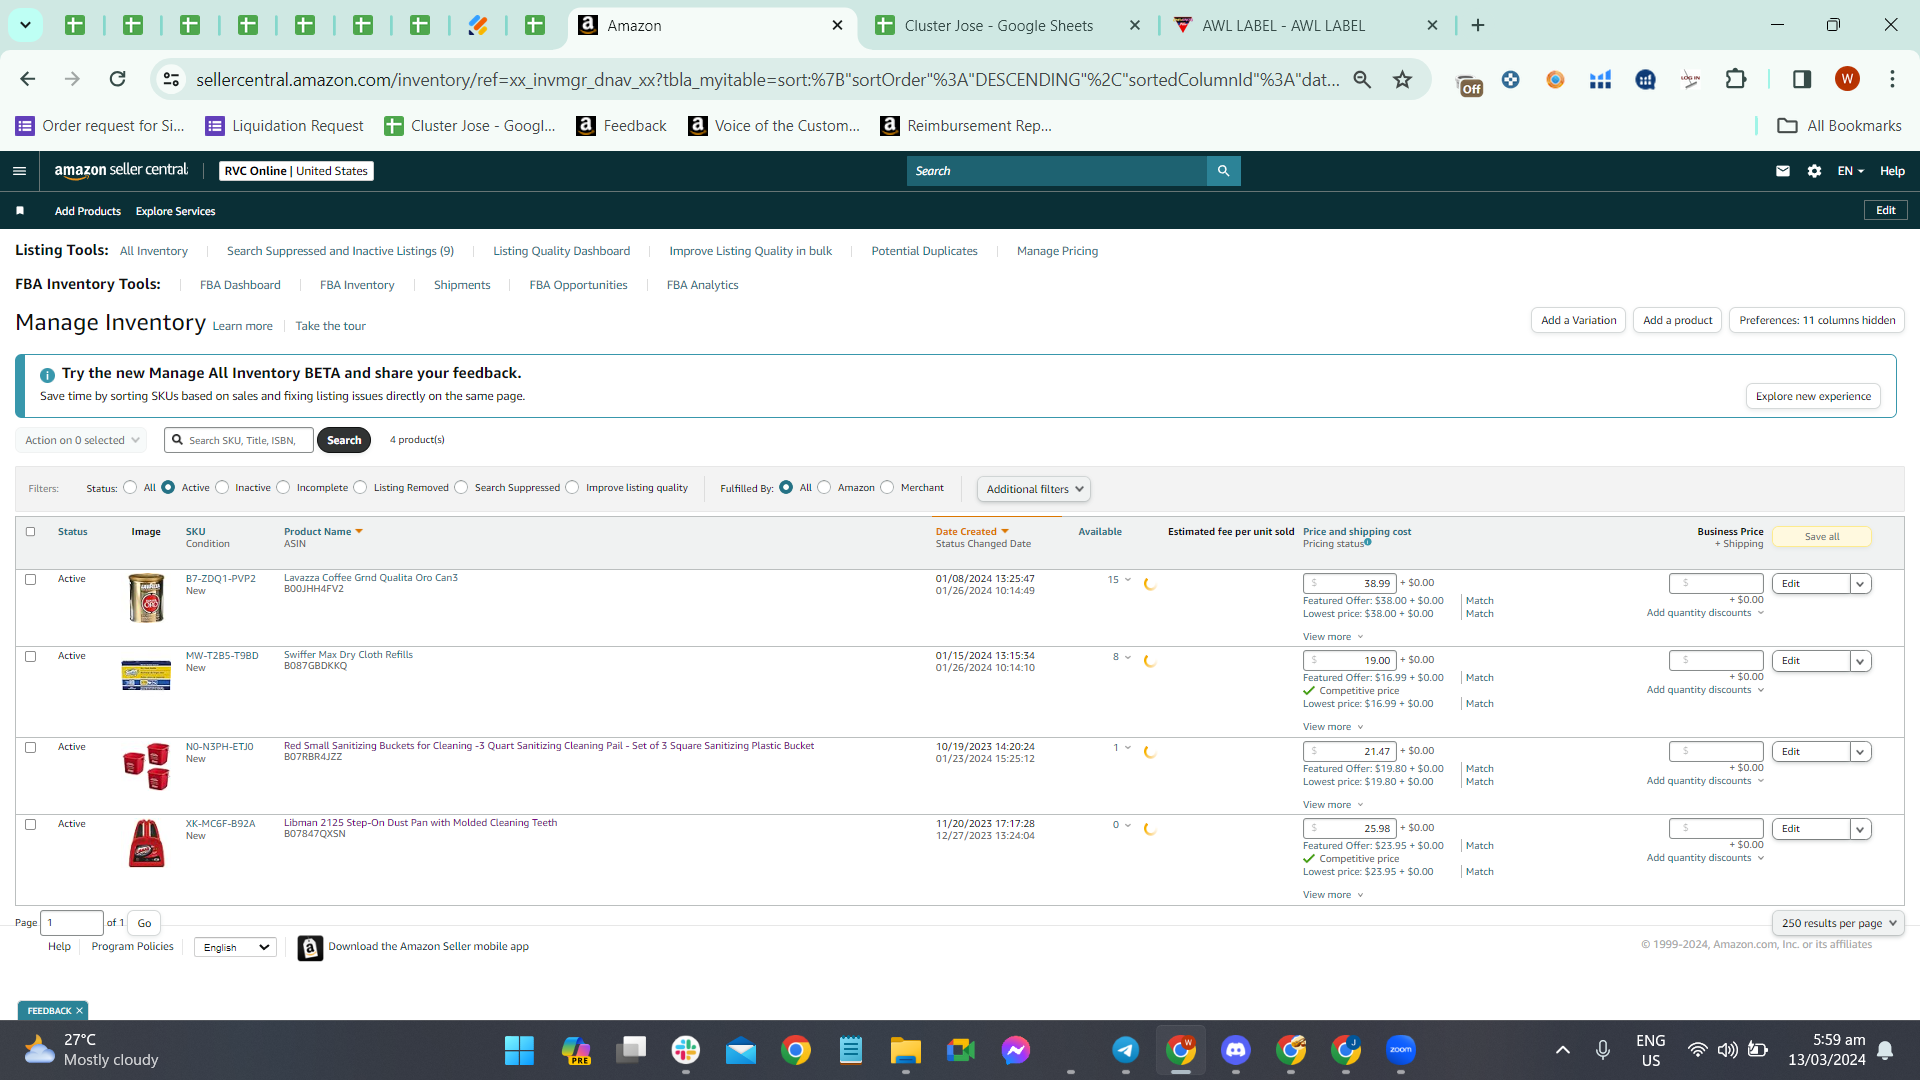Reload the page with the refresh icon

(x=117, y=79)
